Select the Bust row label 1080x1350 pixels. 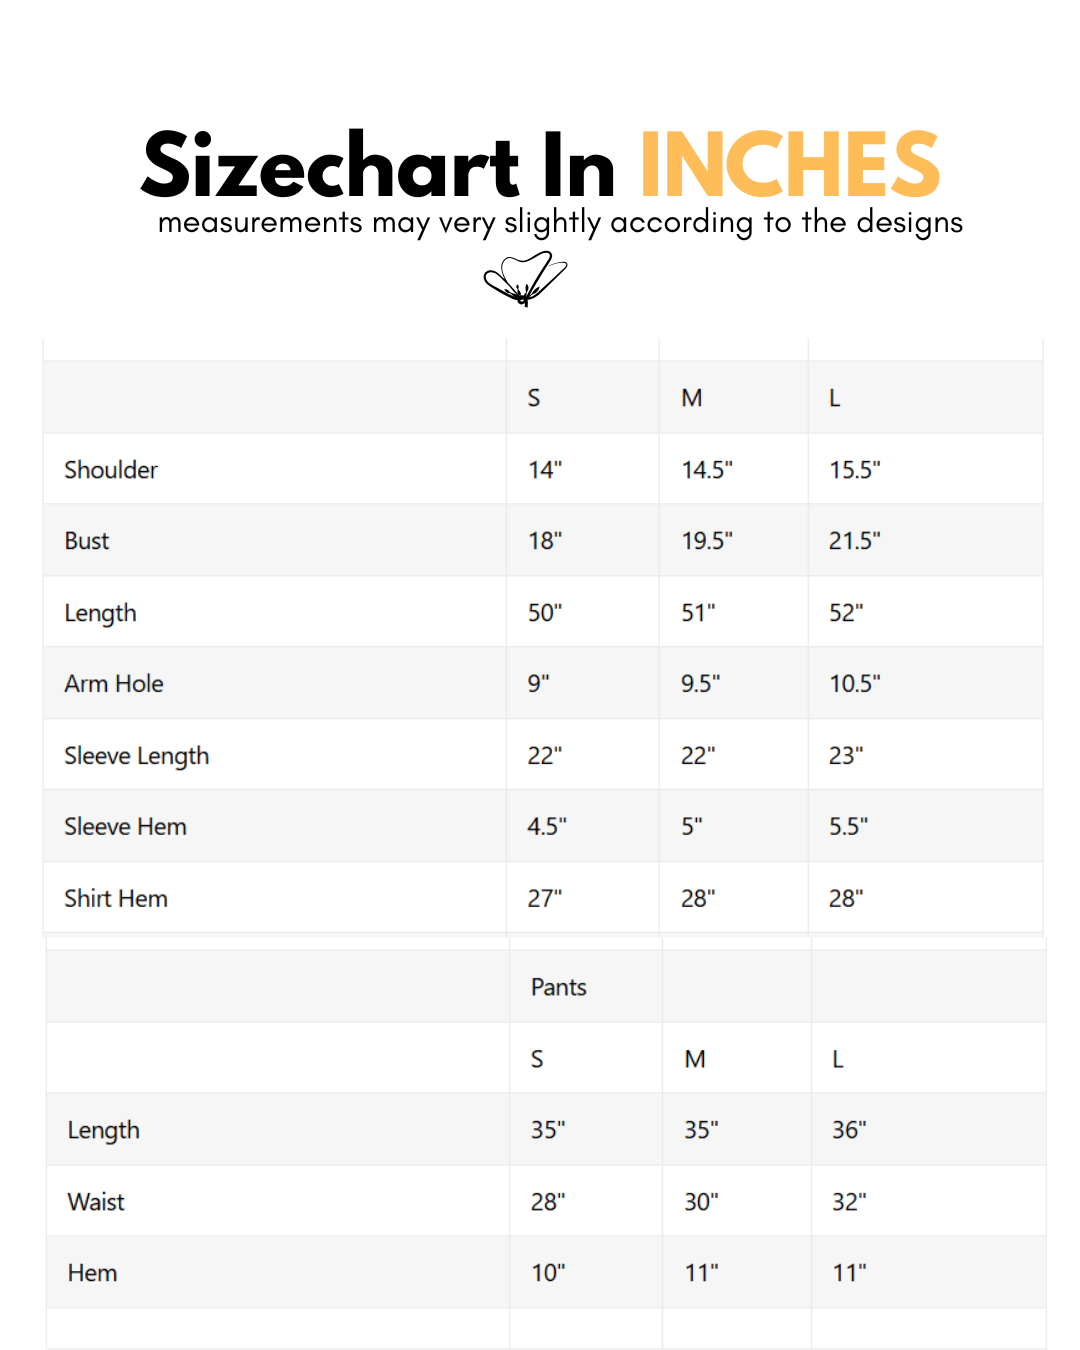(87, 541)
